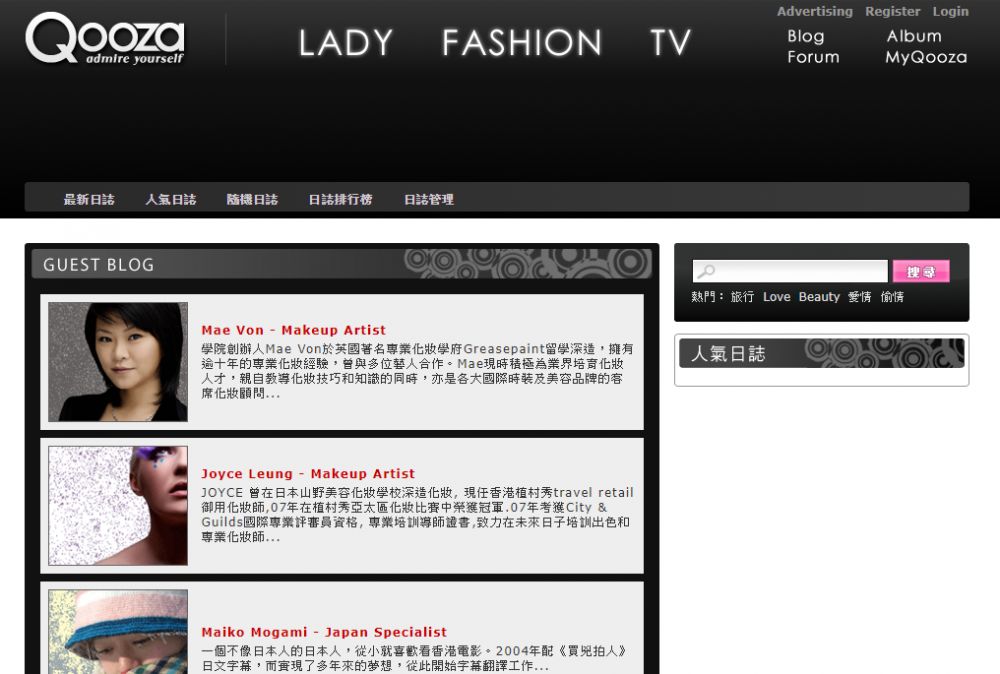The height and width of the screenshot is (674, 1000).
Task: Click hot keyword 偷情
Action: pyautogui.click(x=892, y=297)
